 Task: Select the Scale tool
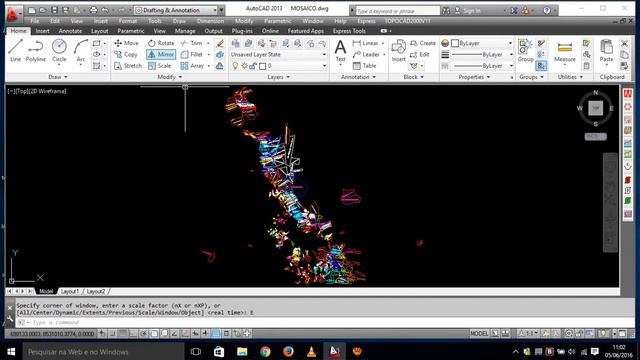point(160,66)
